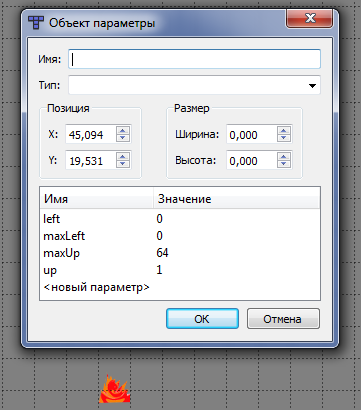Select the up property name
Screen dimensions: 361x410
coord(50,270)
